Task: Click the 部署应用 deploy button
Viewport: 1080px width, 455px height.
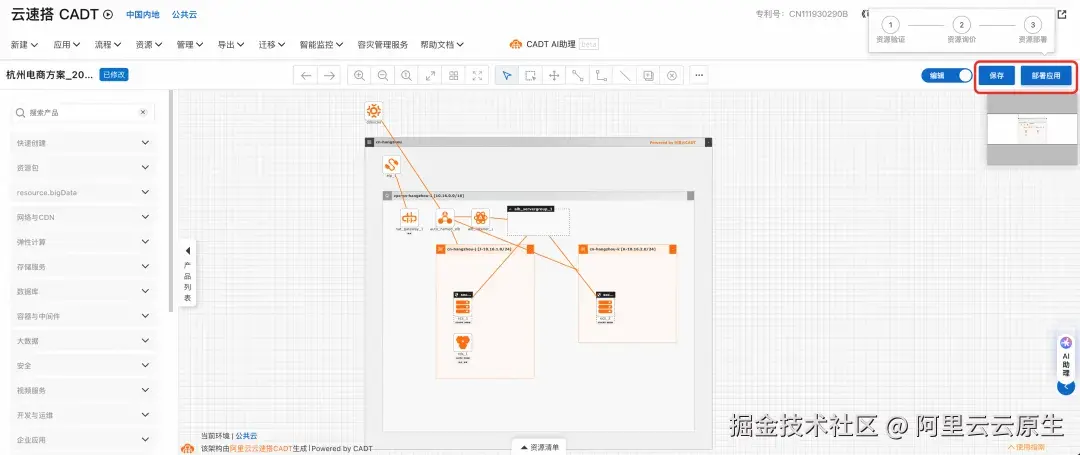Action: 1046,76
